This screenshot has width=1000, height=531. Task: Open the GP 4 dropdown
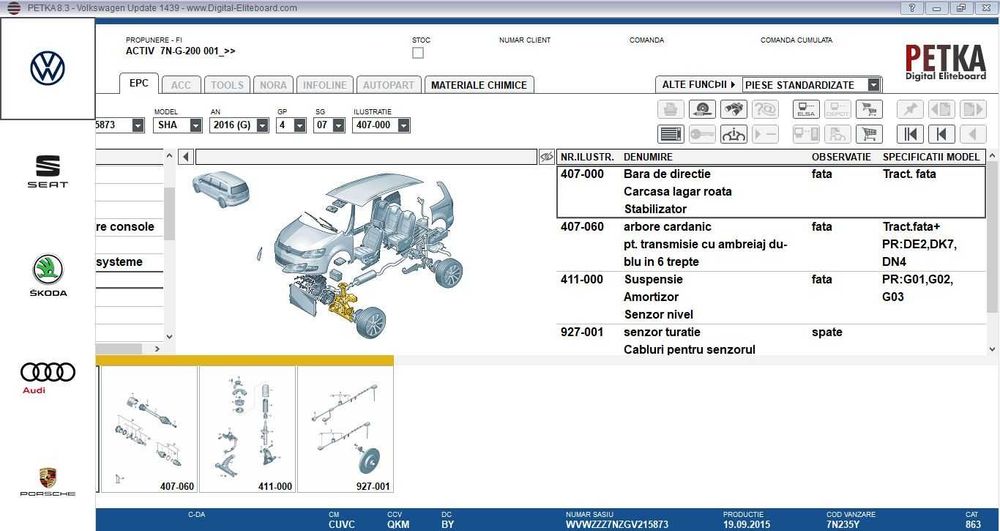[x=300, y=125]
